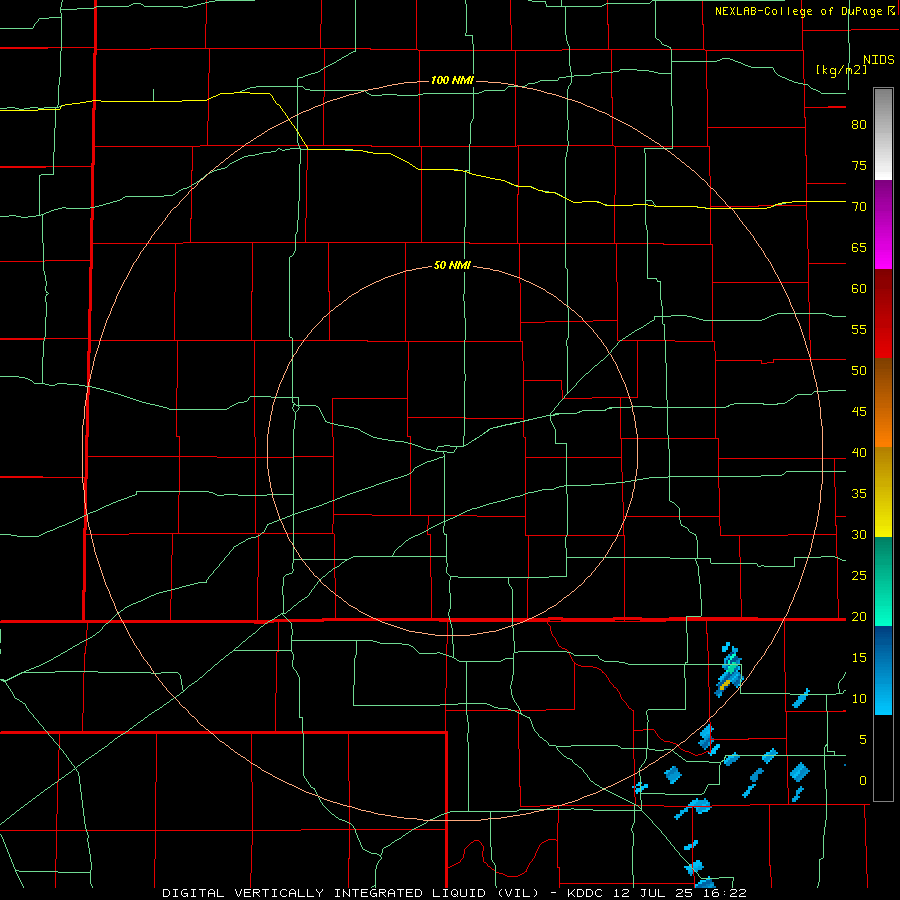
Task: Click the [kg/m2] units label
Action: pyautogui.click(x=841, y=70)
